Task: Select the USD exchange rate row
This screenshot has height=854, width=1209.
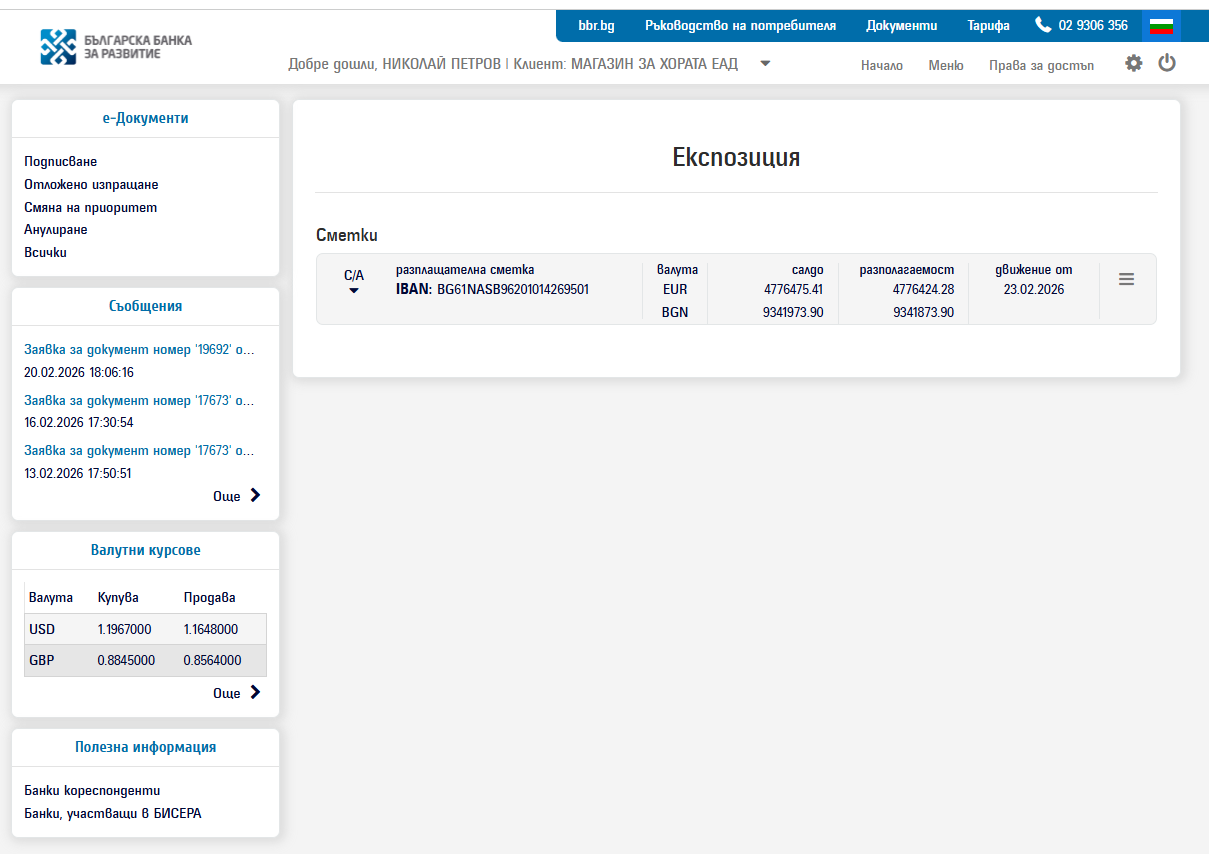Action: click(x=145, y=629)
